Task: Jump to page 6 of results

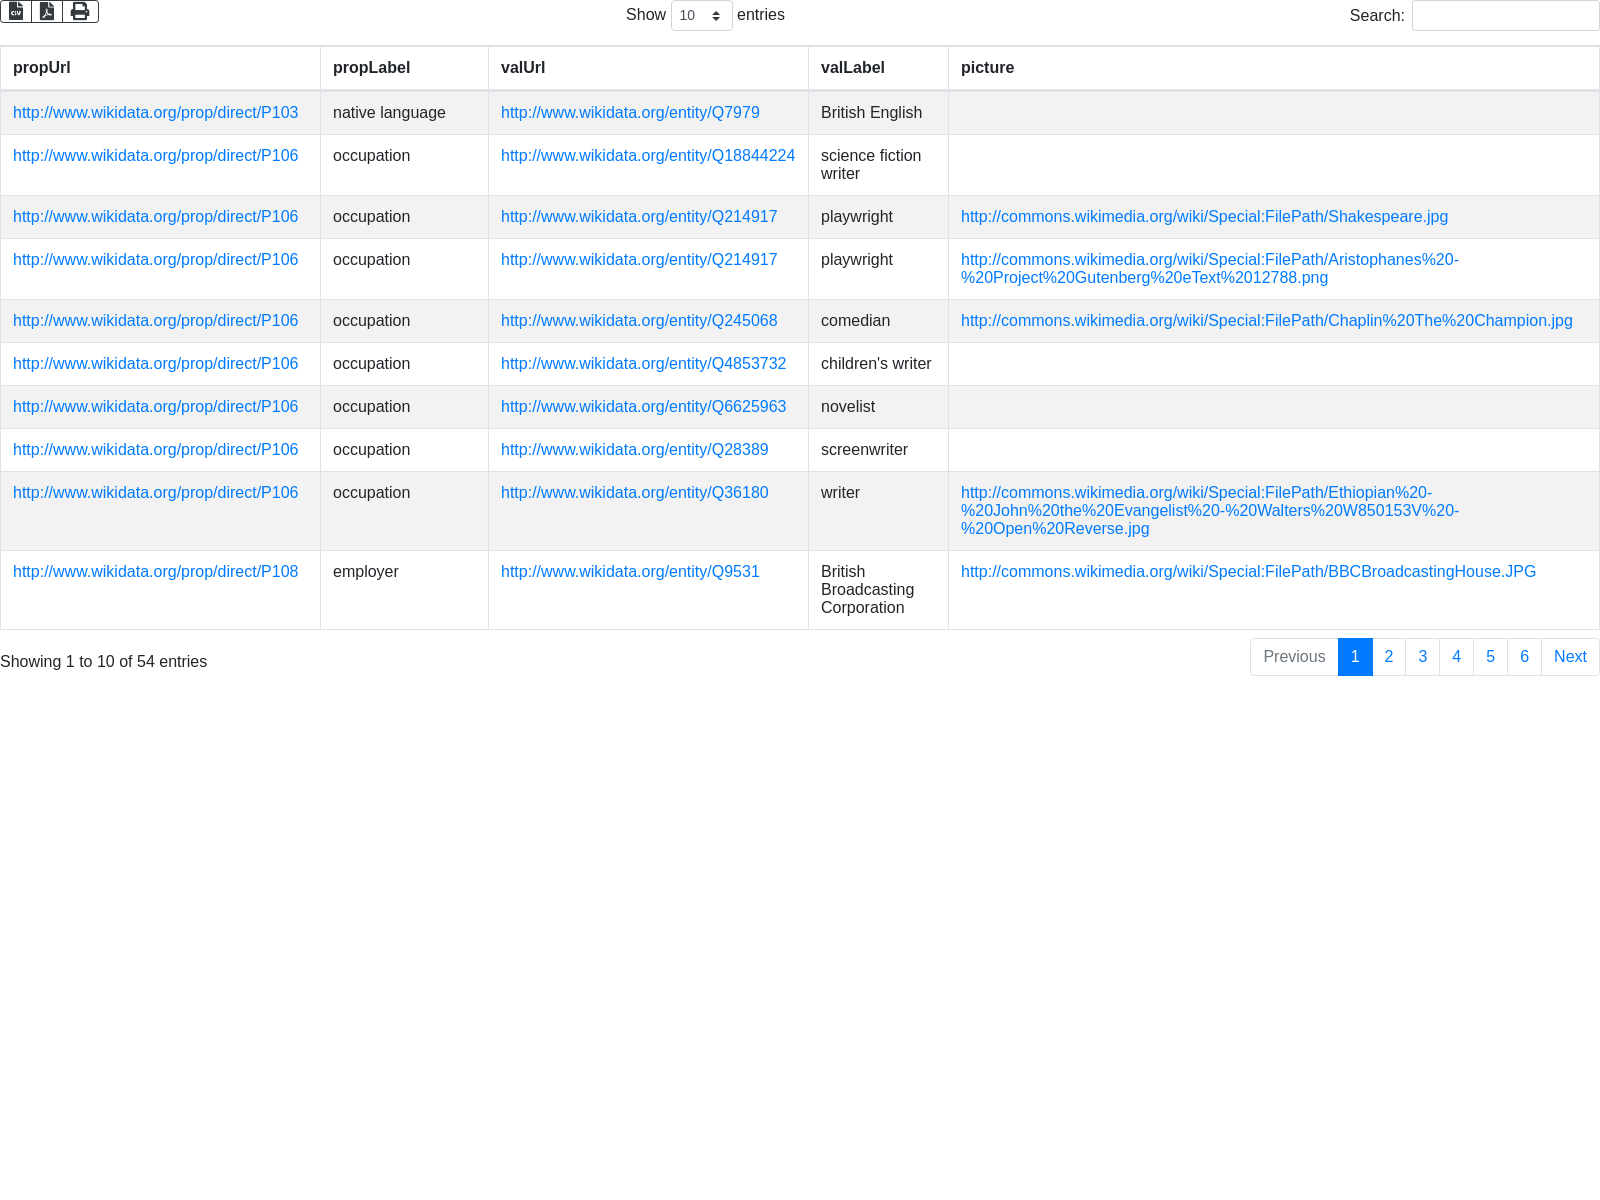Action: click(x=1524, y=657)
